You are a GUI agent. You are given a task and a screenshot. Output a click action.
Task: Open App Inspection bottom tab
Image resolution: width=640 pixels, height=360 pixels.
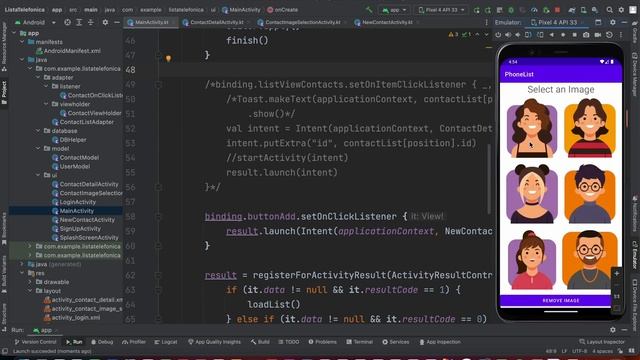(x=440, y=342)
